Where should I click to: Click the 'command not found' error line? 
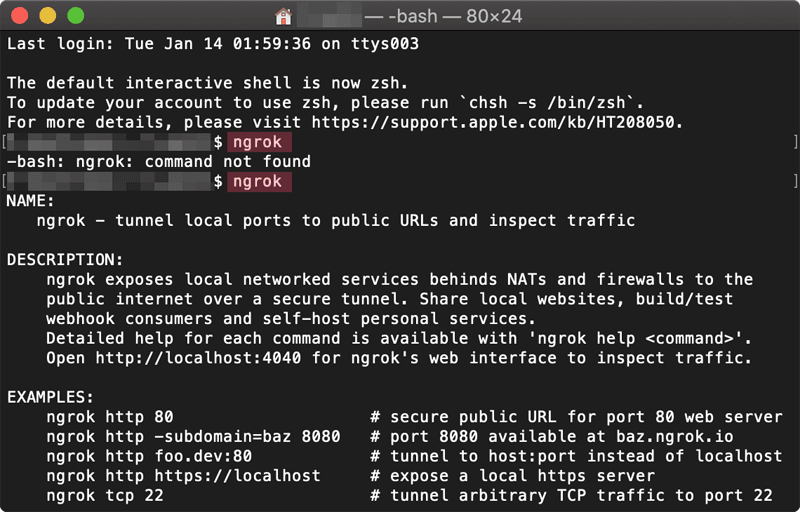[x=159, y=162]
